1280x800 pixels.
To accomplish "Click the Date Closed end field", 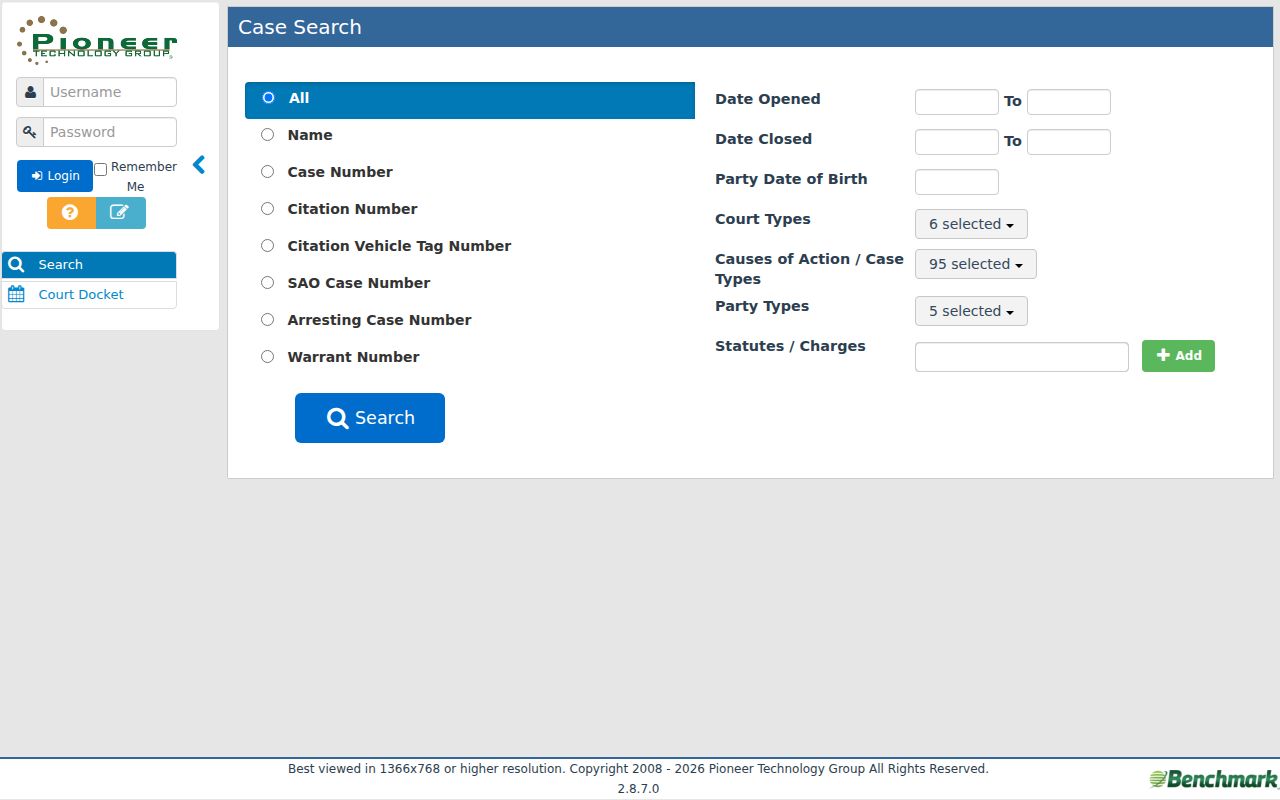I will pyautogui.click(x=1069, y=142).
